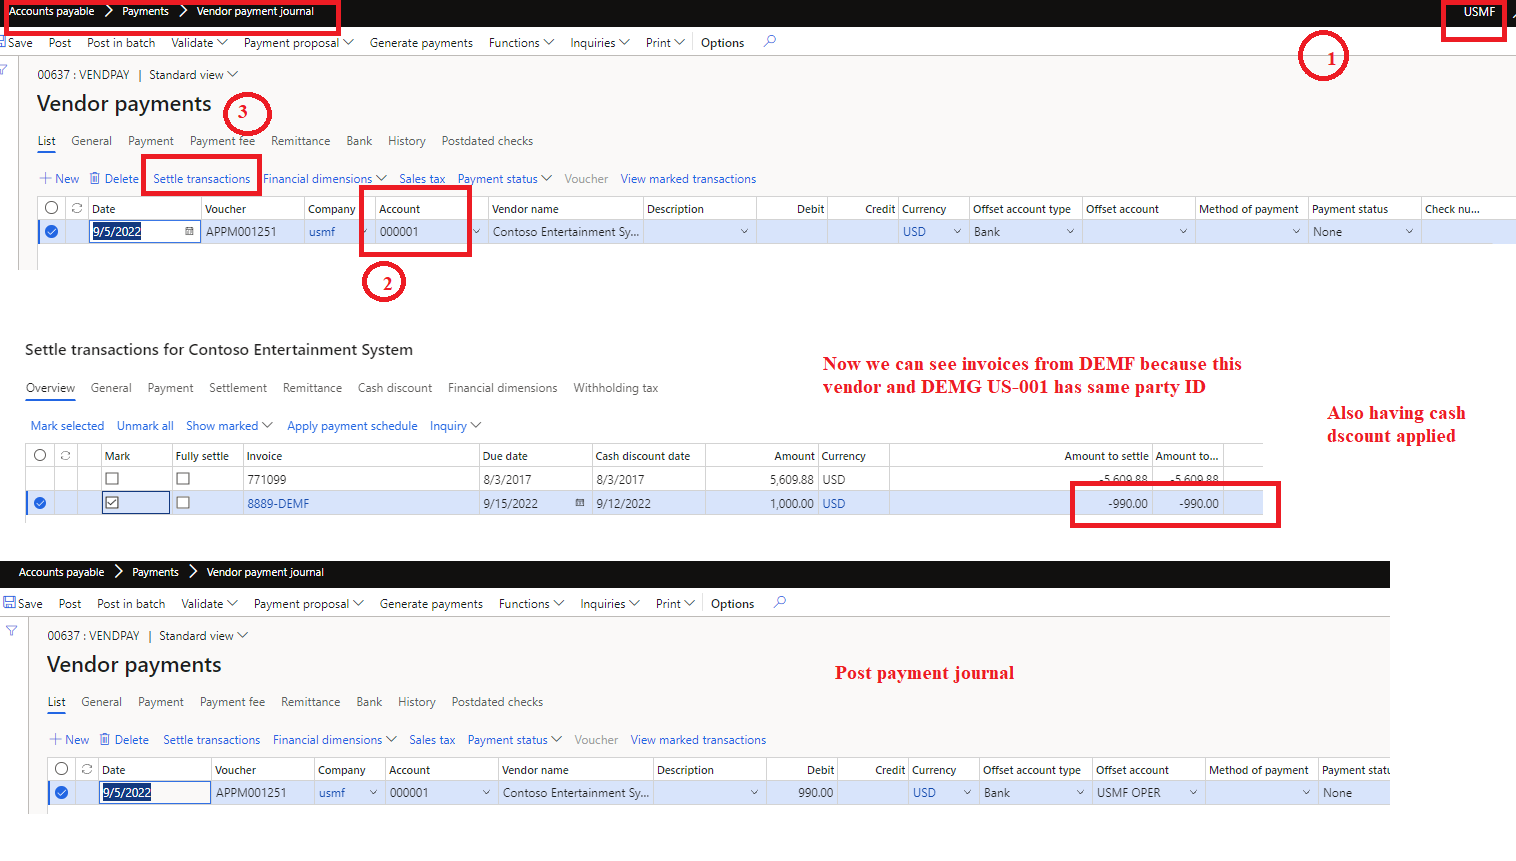Image resolution: width=1516 pixels, height=861 pixels.
Task: Open the History tab in Vendor payments
Action: point(406,141)
